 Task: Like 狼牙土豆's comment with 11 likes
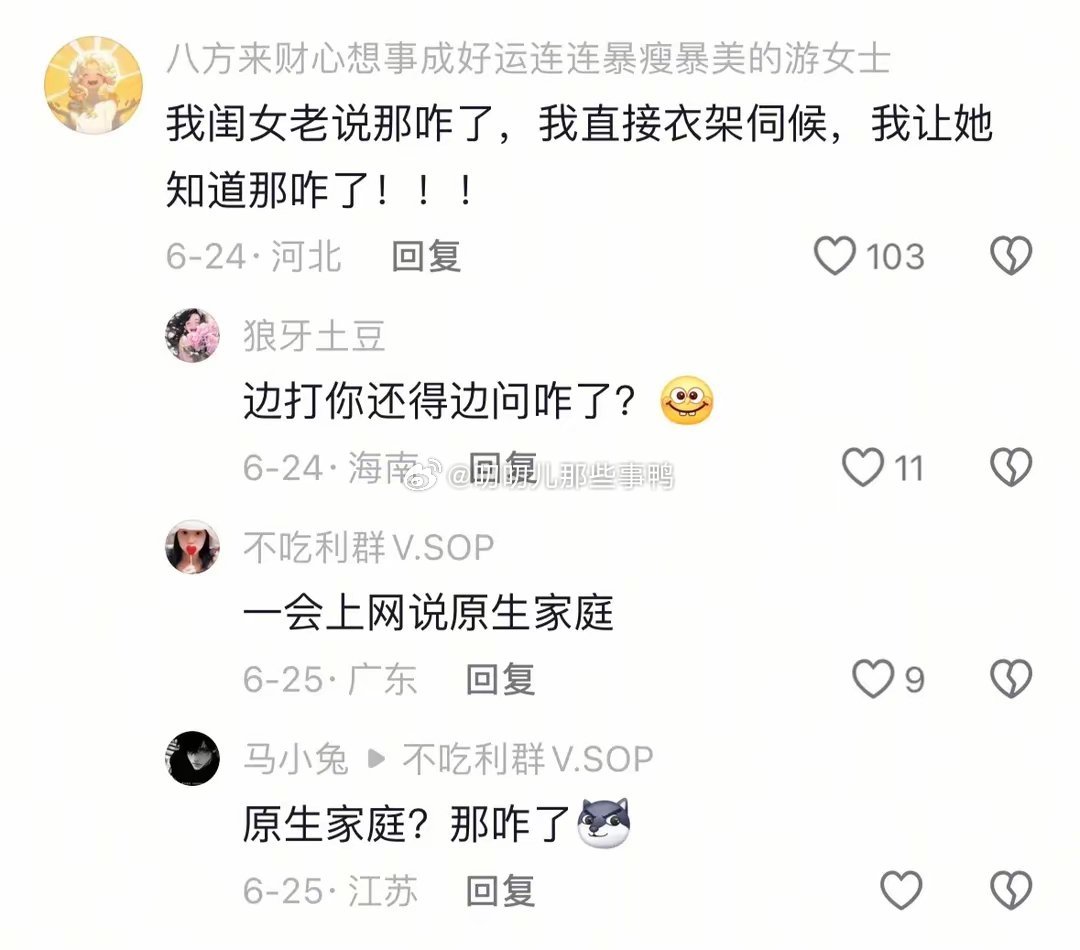click(x=862, y=468)
